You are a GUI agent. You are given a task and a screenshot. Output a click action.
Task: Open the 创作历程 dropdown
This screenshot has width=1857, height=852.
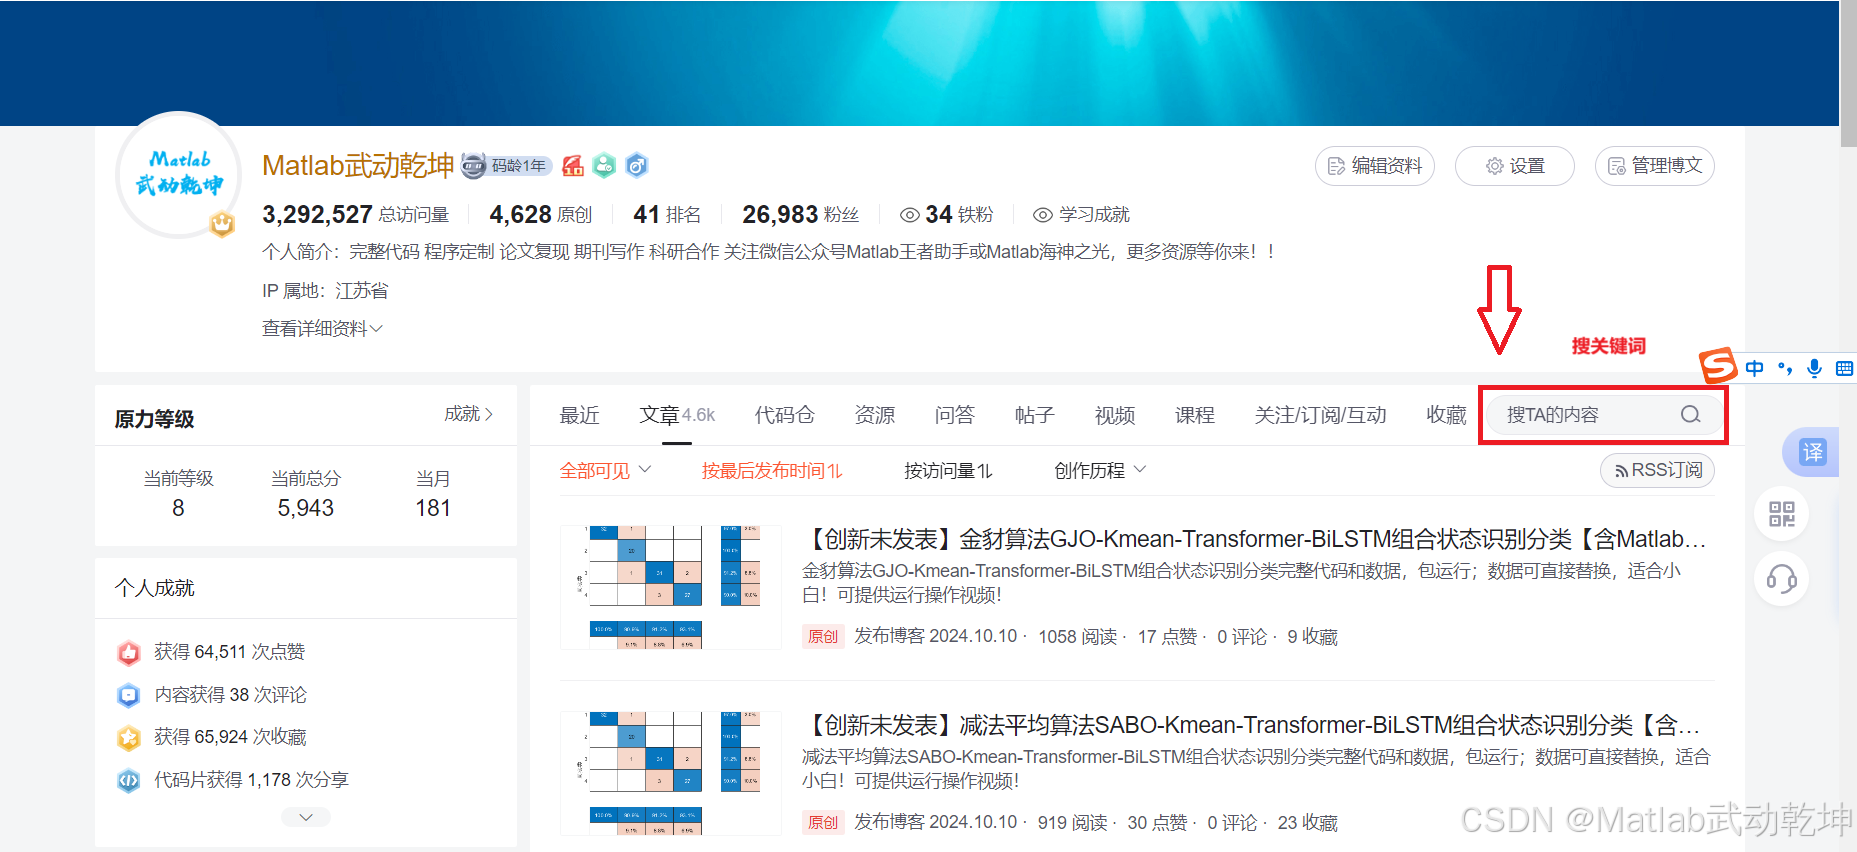[x=1100, y=470]
